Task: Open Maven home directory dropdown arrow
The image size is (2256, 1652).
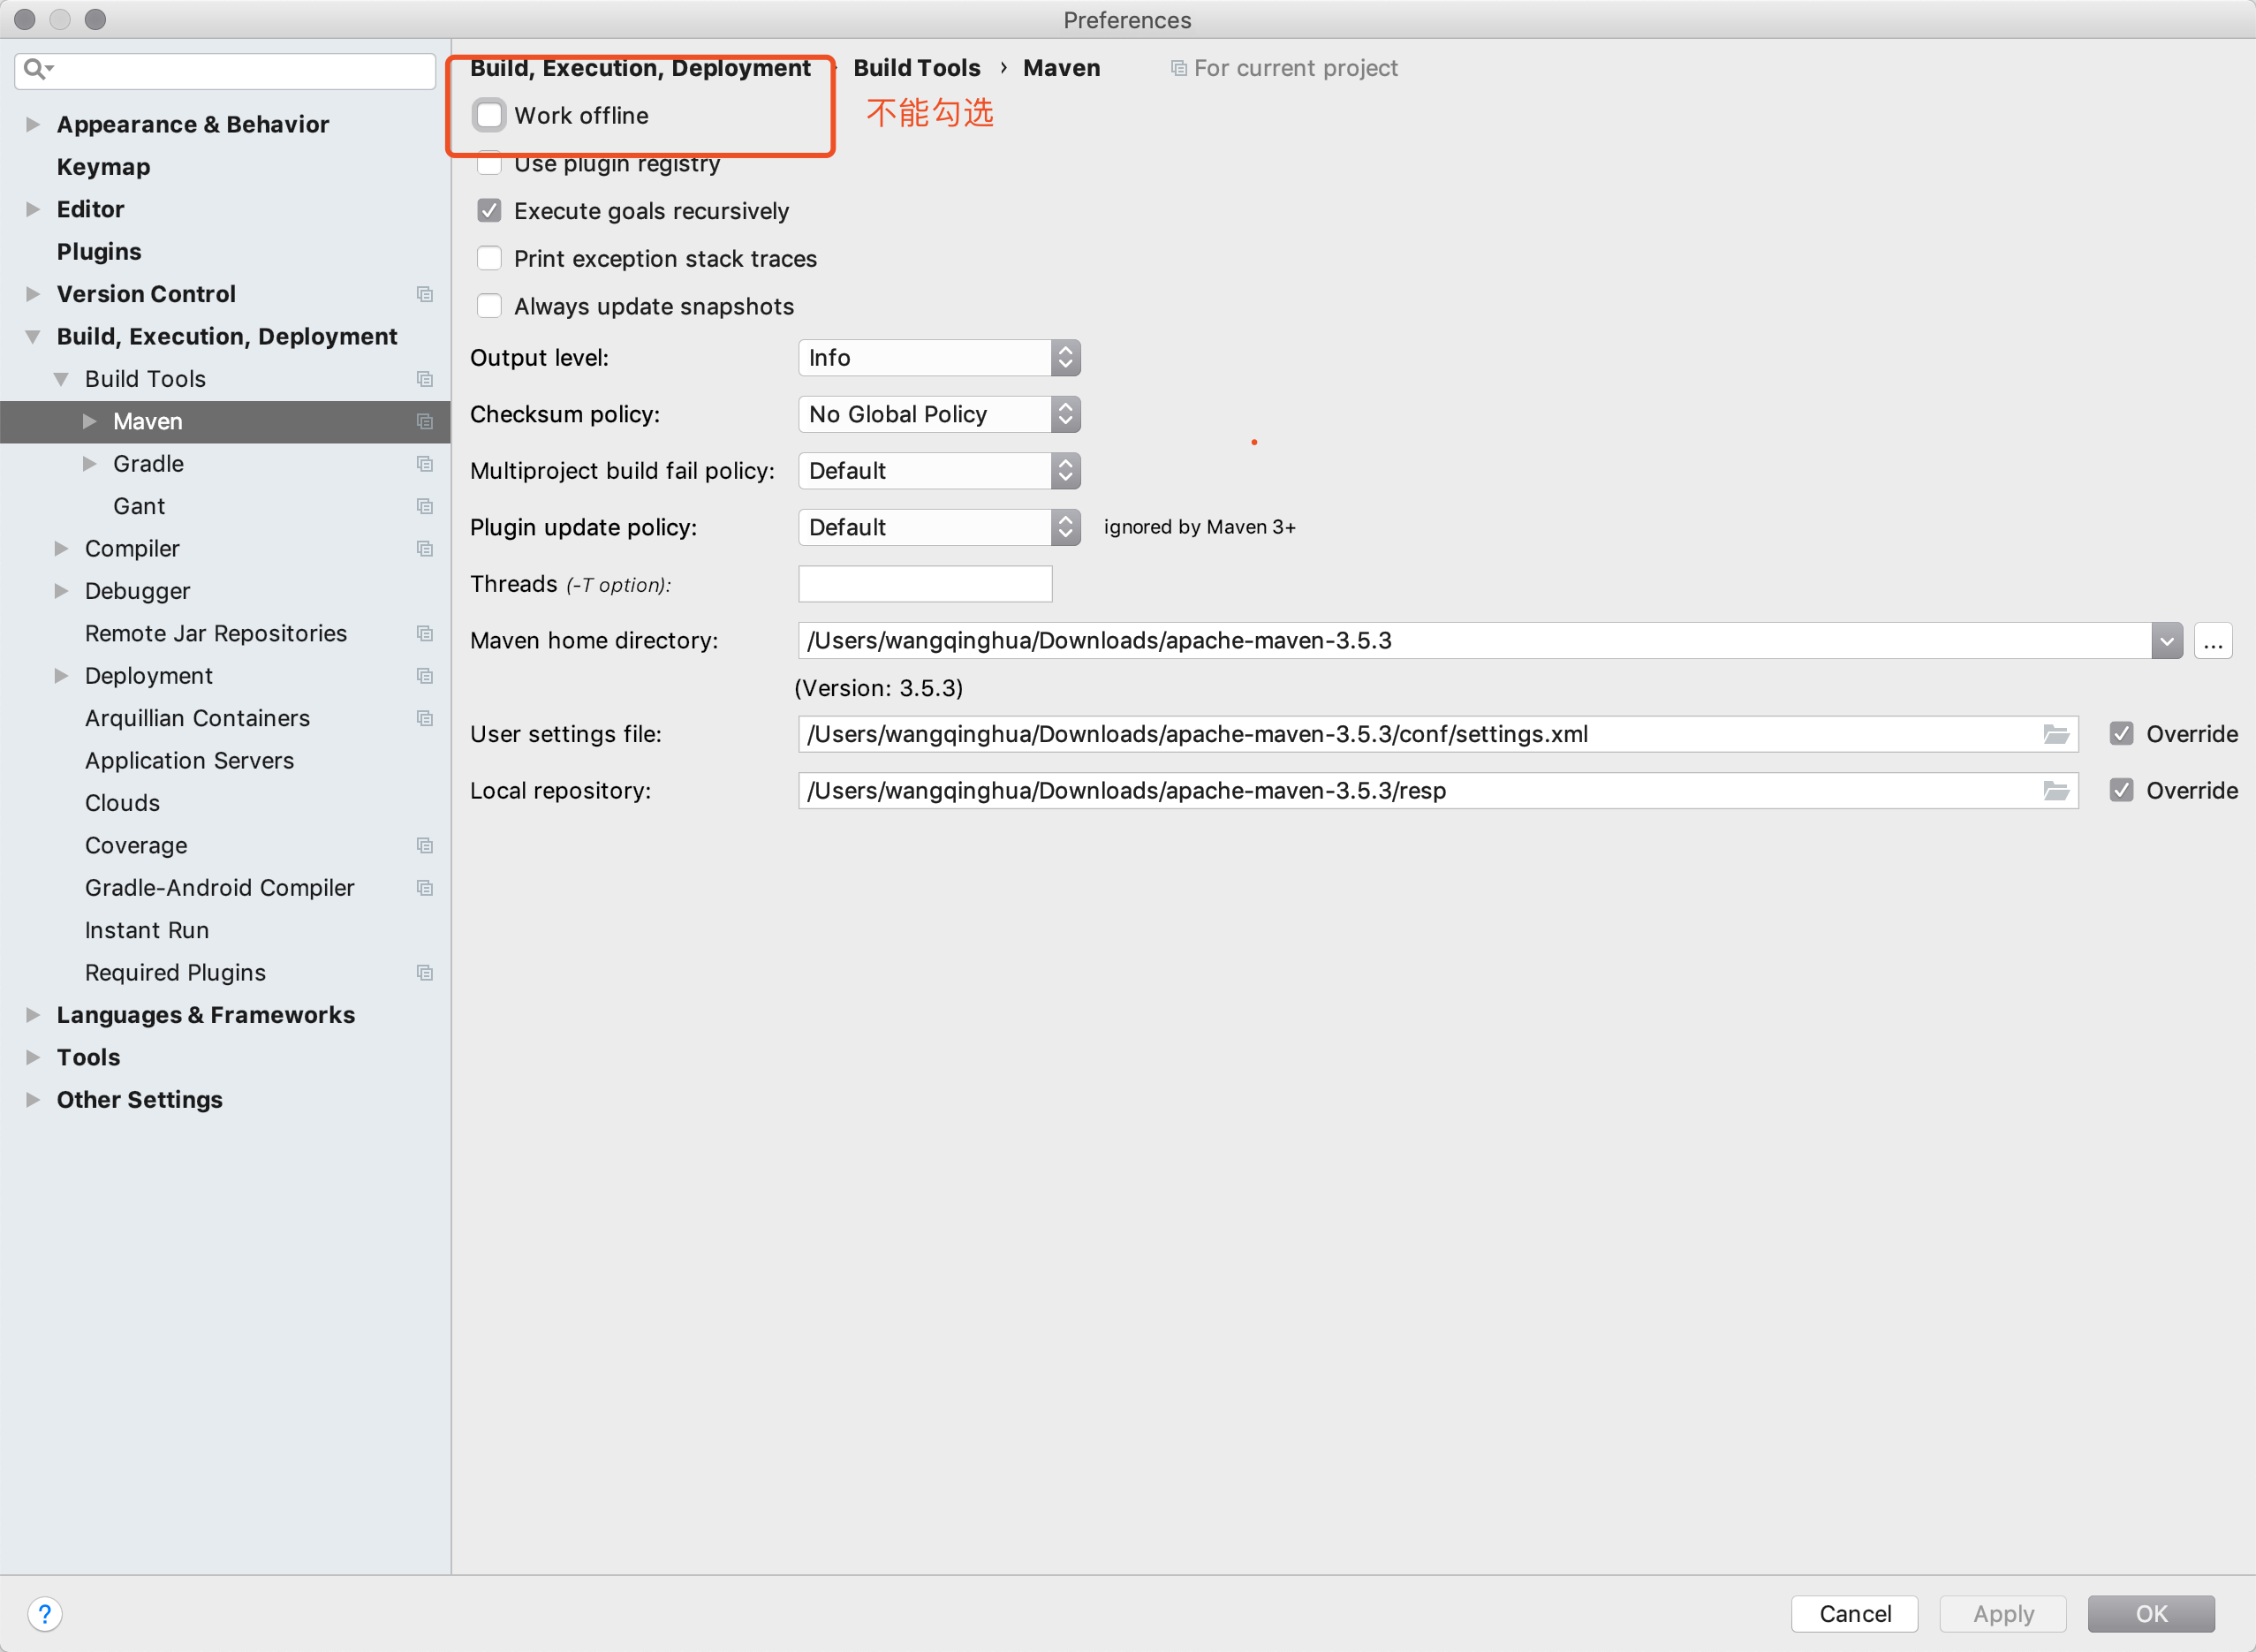Action: [2166, 641]
